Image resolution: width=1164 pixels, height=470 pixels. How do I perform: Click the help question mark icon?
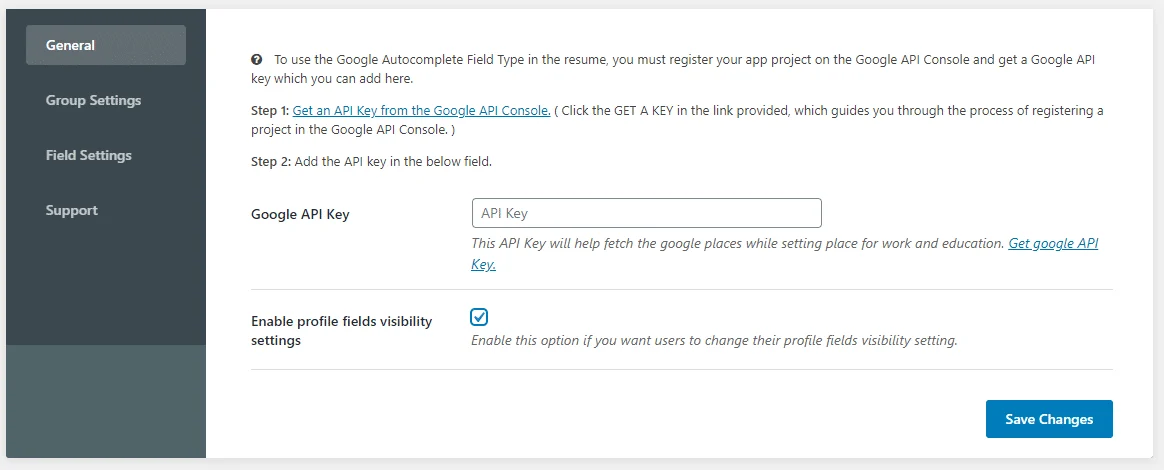coord(256,59)
